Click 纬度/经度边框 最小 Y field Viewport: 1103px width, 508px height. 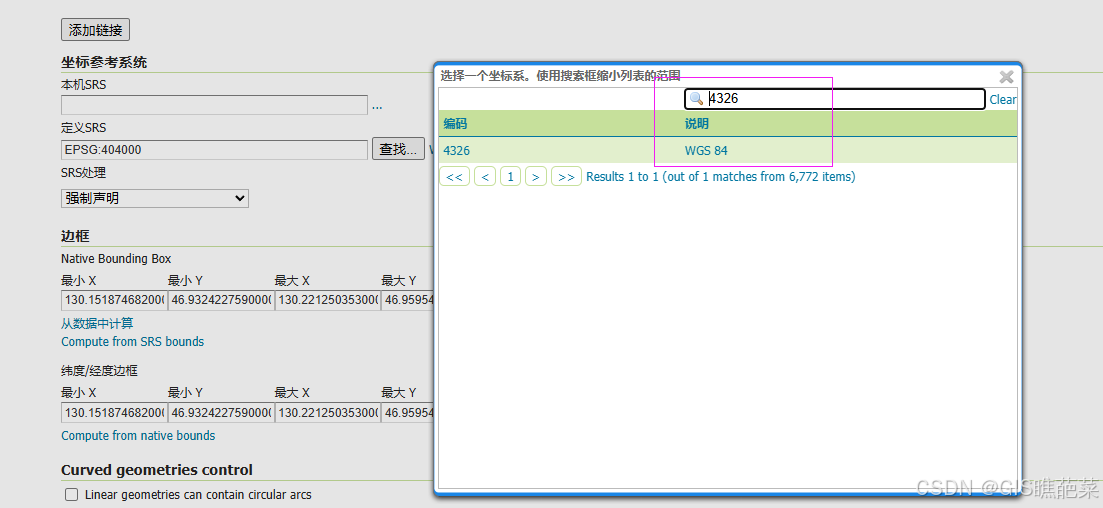[221, 412]
